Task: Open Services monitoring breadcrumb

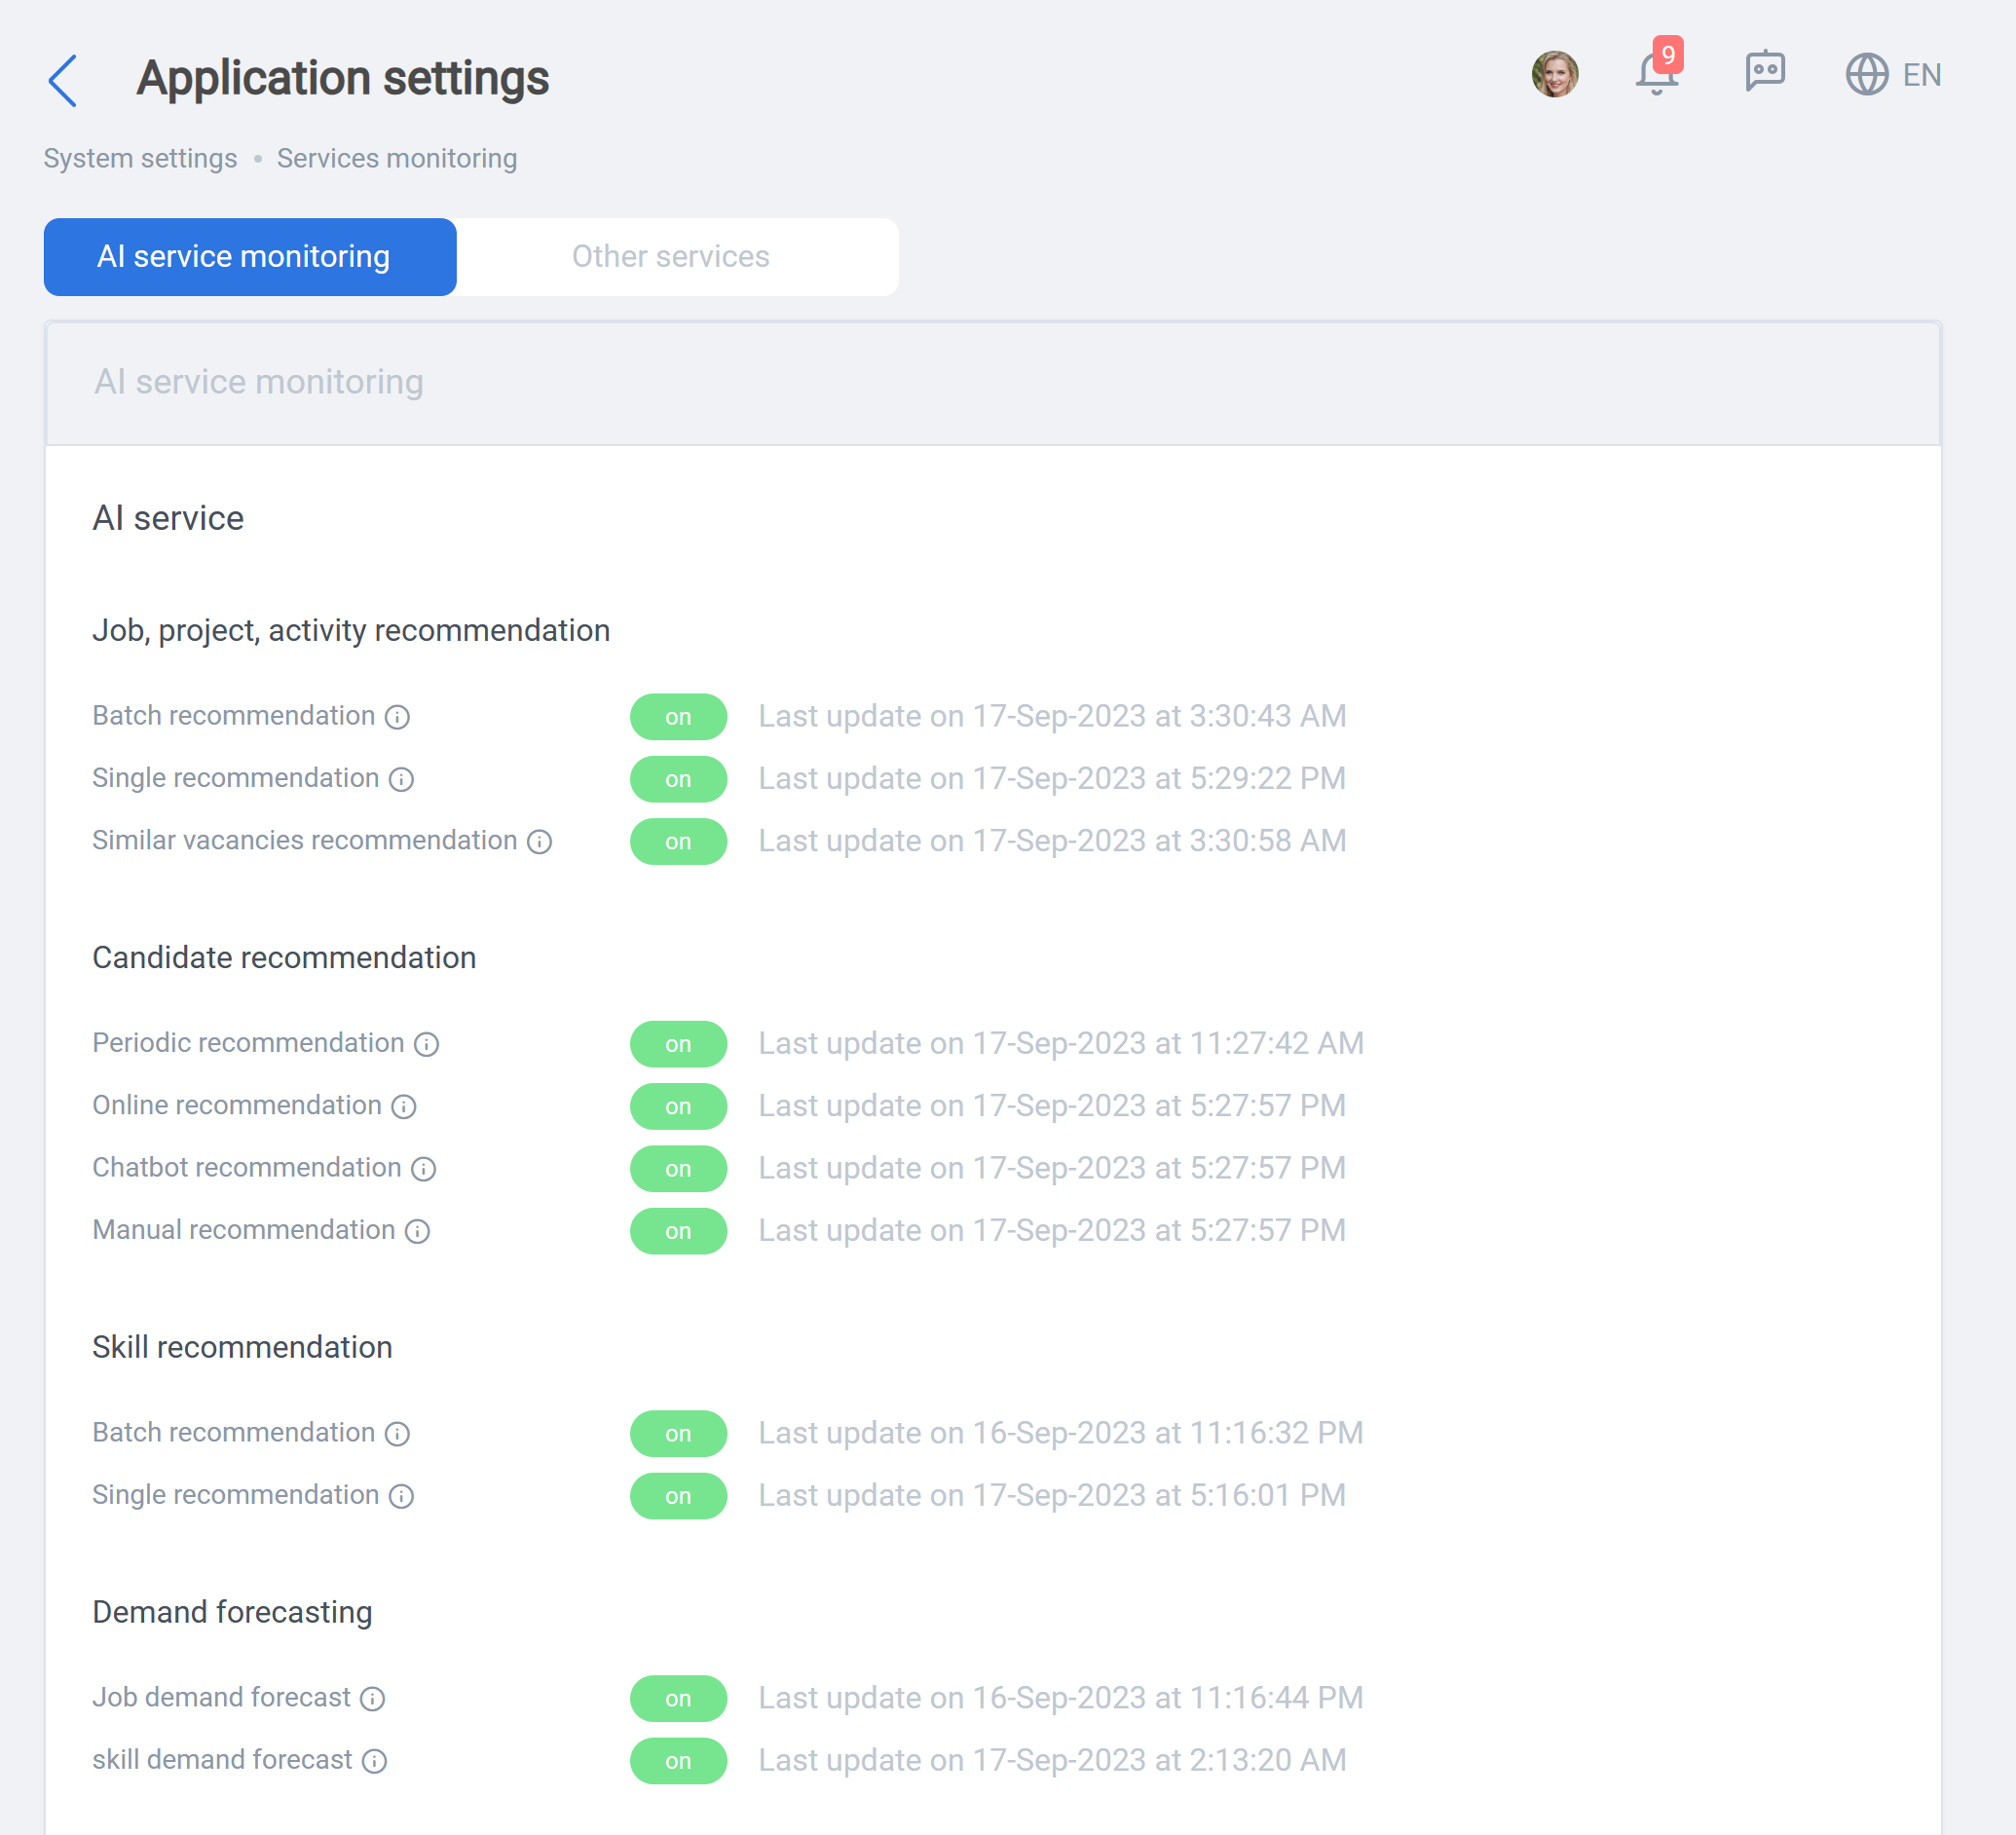Action: (x=397, y=159)
